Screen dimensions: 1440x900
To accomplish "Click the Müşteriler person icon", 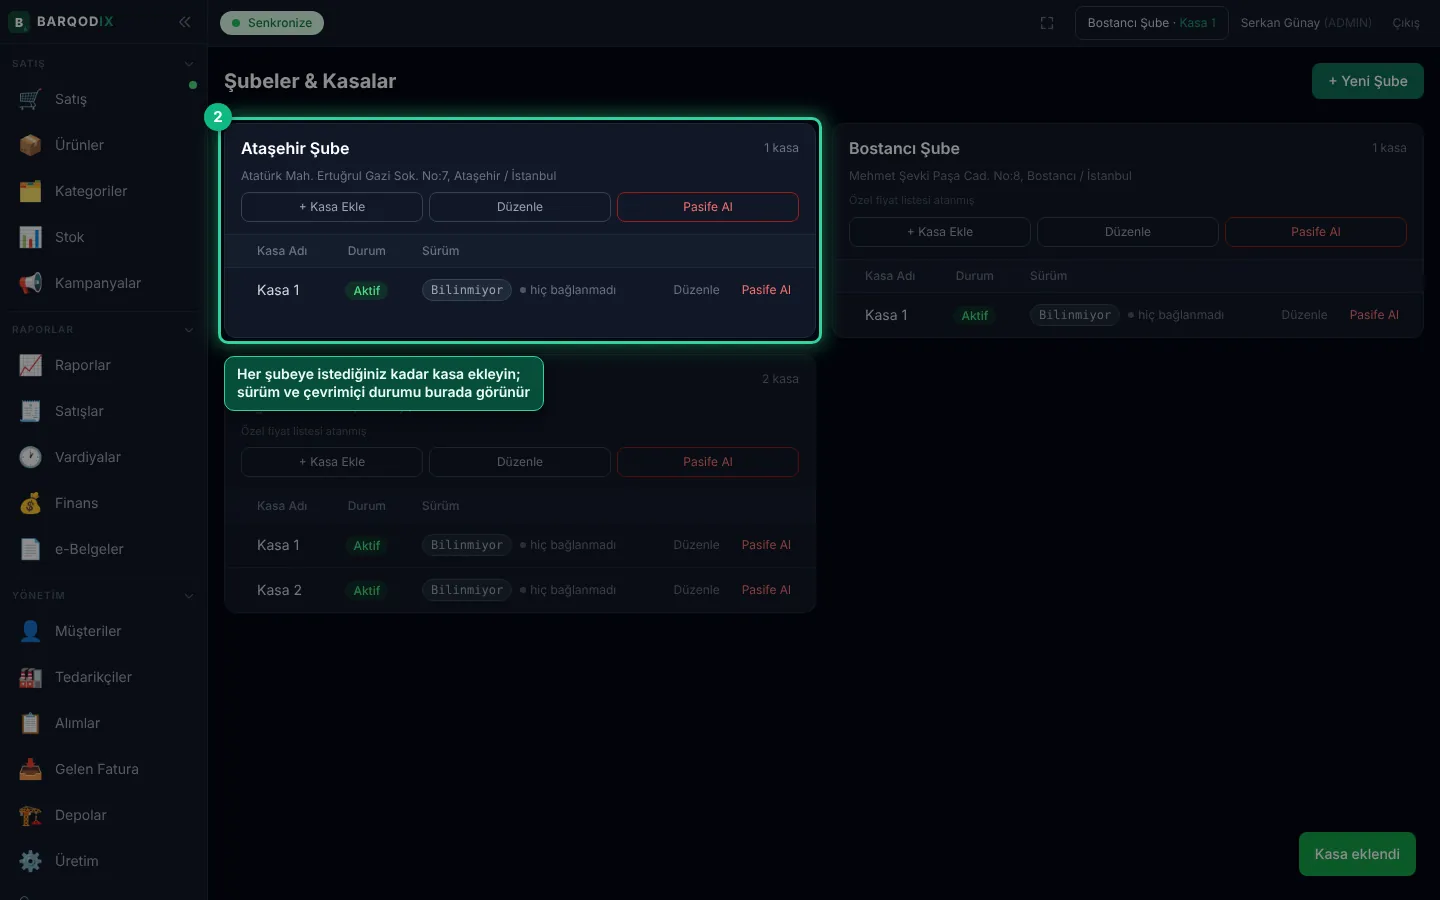I will (30, 631).
